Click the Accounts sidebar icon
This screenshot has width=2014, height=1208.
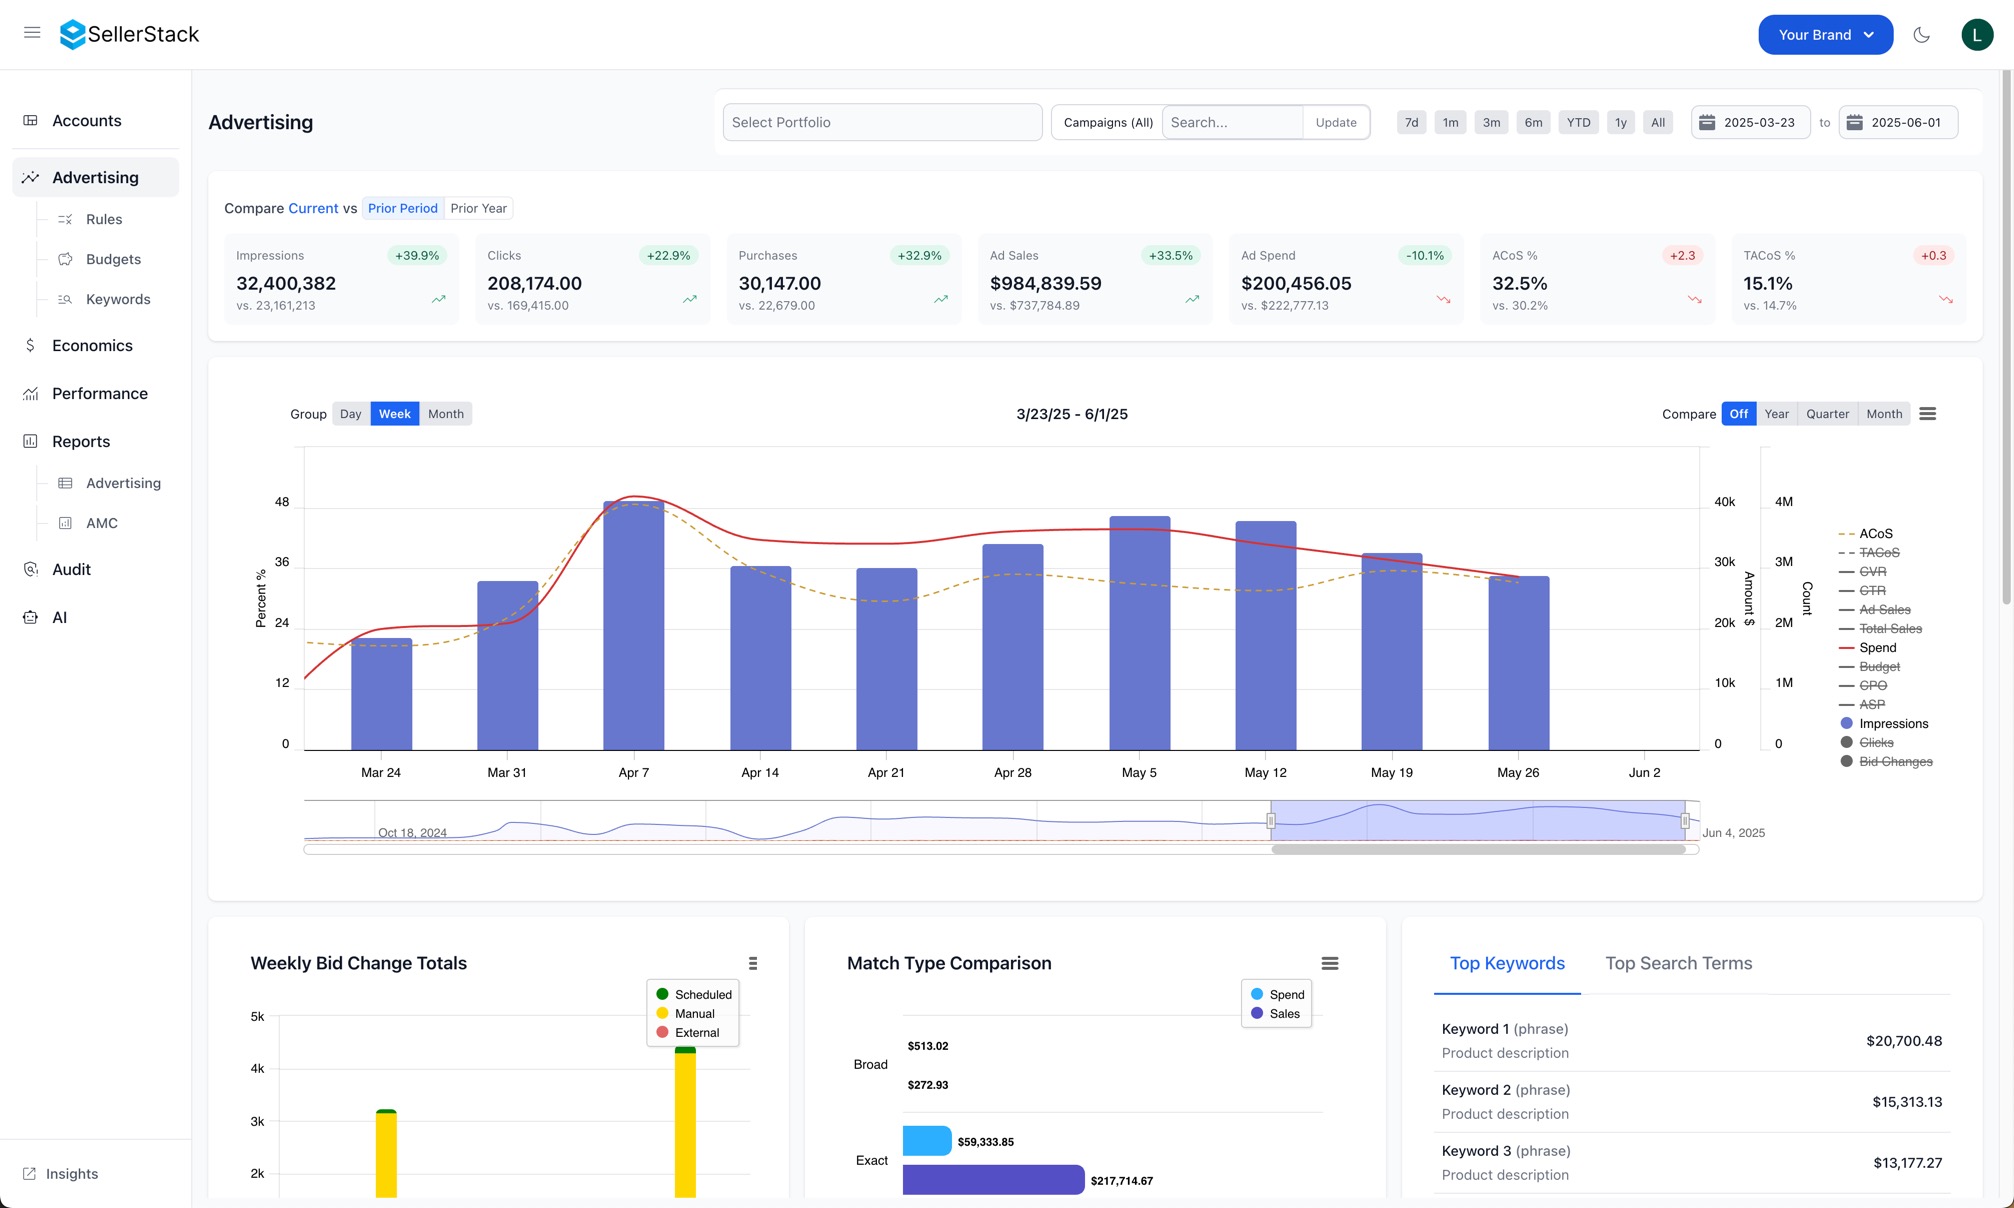pyautogui.click(x=31, y=120)
